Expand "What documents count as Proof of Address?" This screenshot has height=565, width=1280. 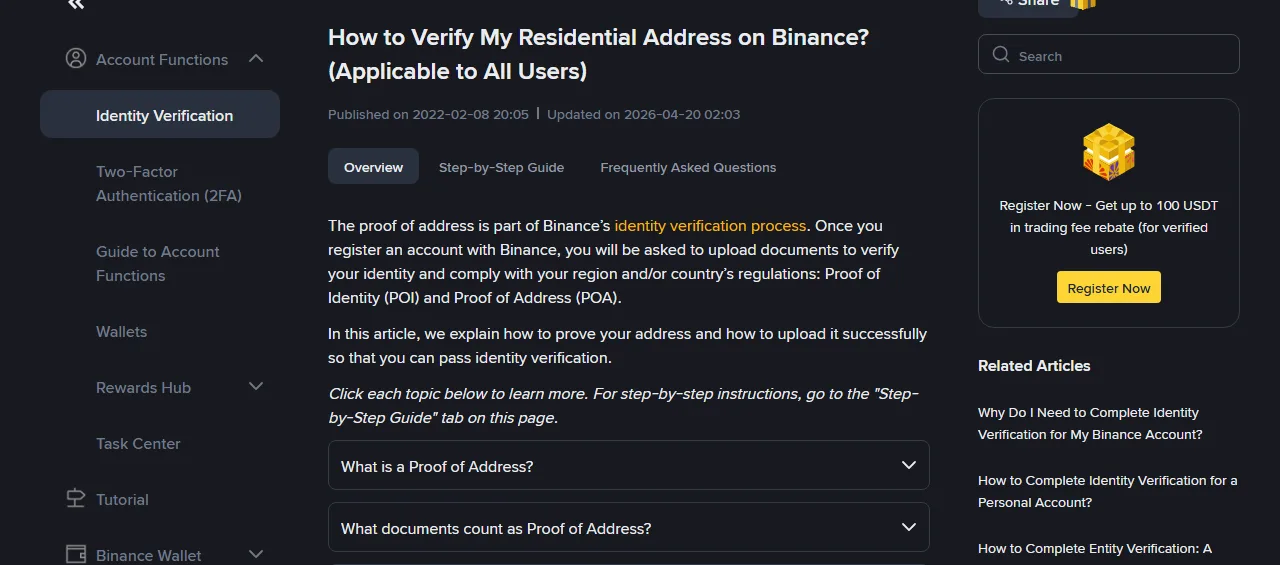(x=629, y=528)
